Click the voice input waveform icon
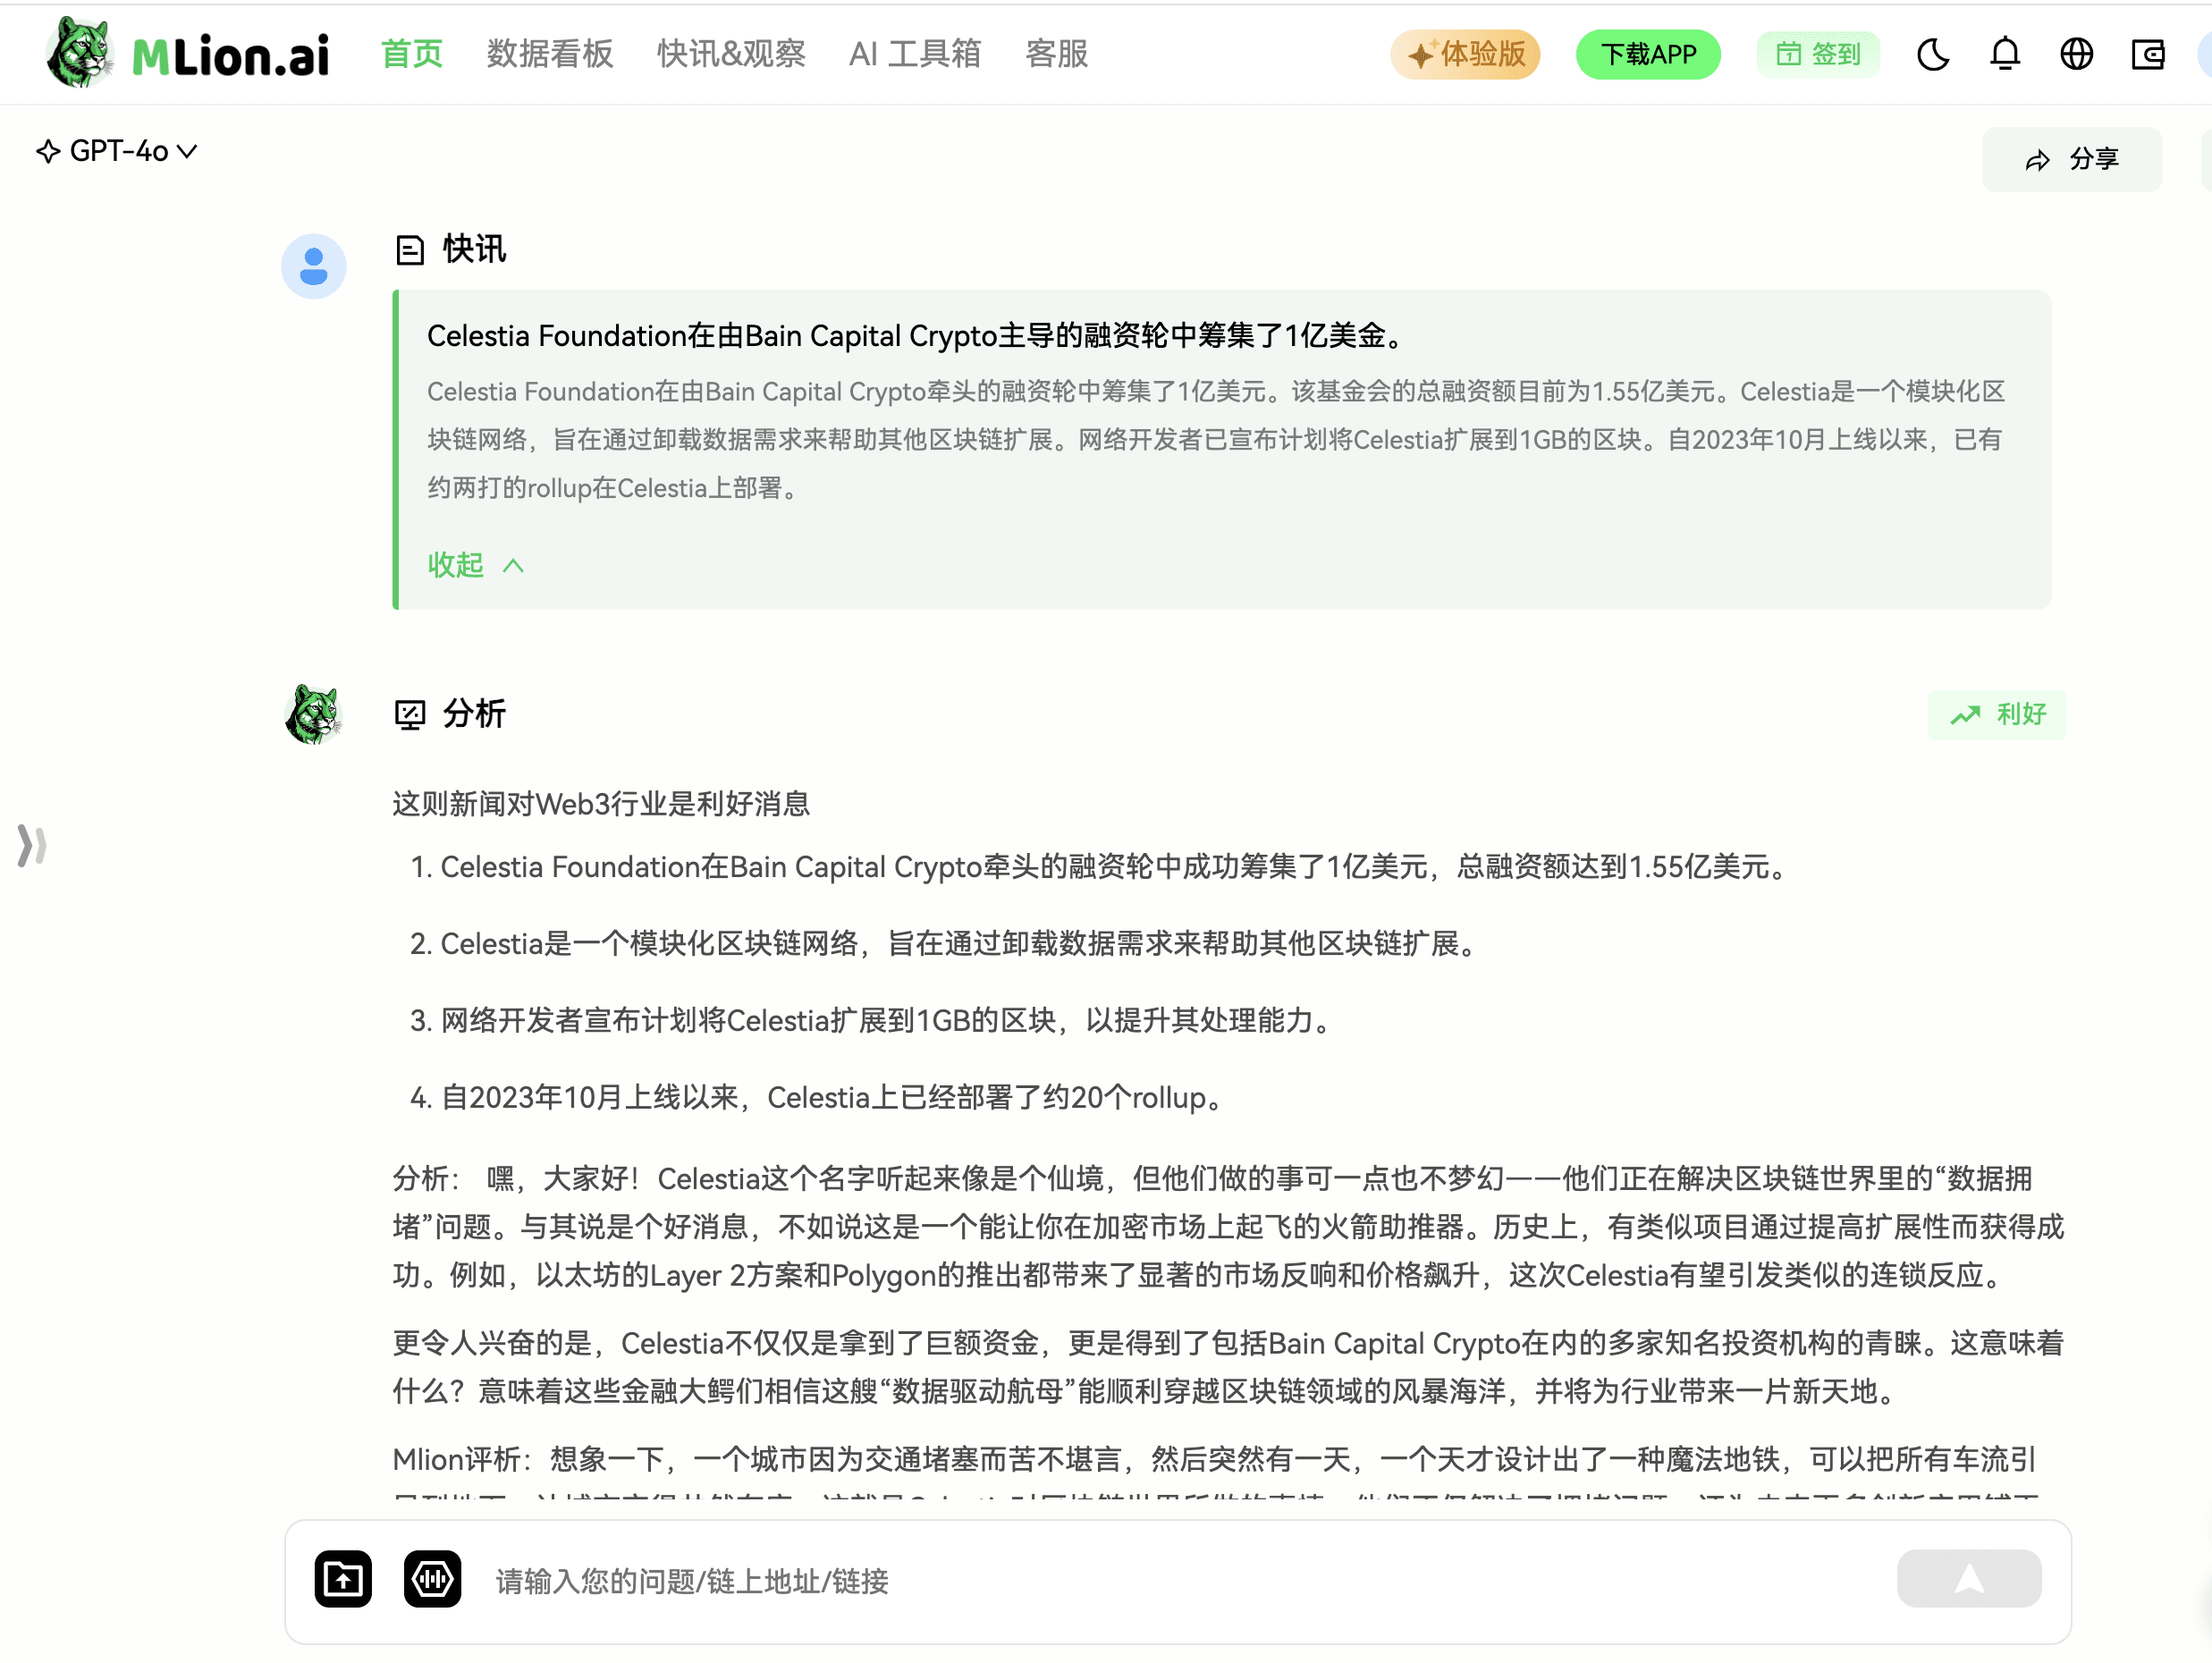 (x=432, y=1579)
